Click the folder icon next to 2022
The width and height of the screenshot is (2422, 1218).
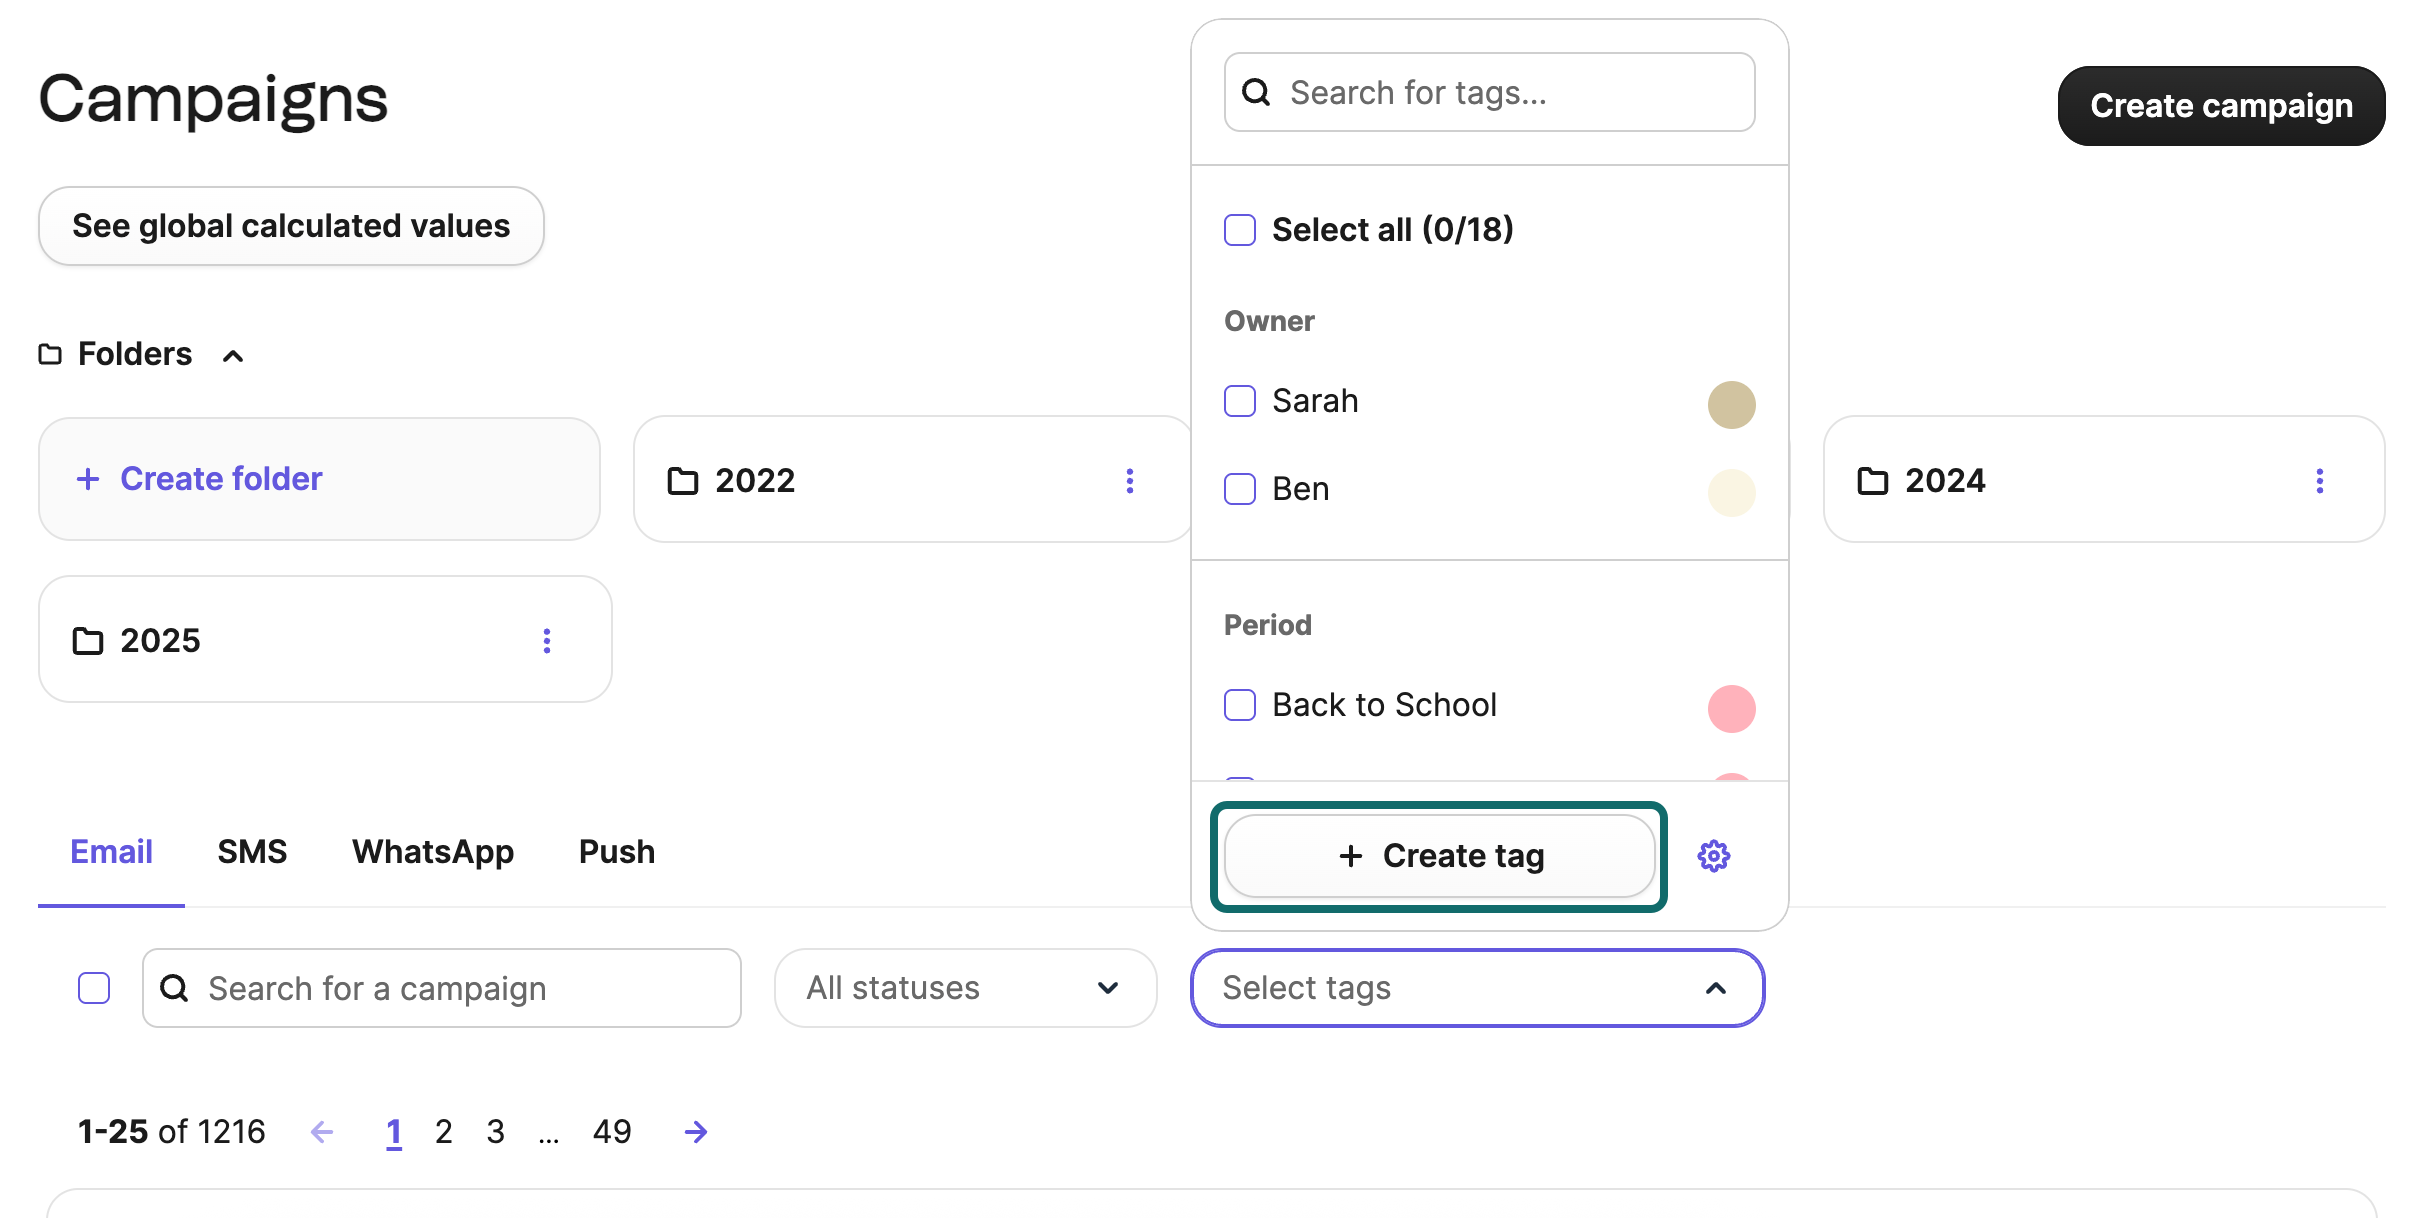tap(683, 481)
